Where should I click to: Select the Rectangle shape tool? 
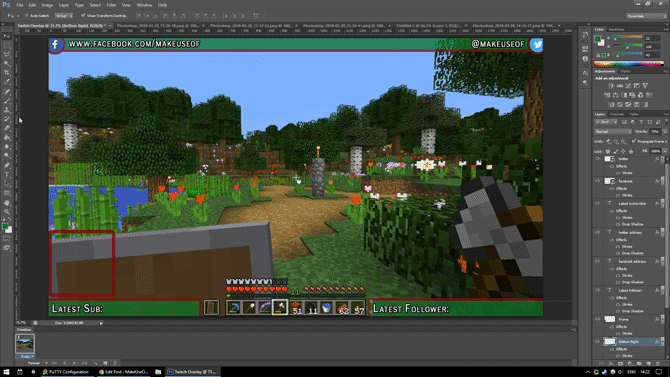7,193
